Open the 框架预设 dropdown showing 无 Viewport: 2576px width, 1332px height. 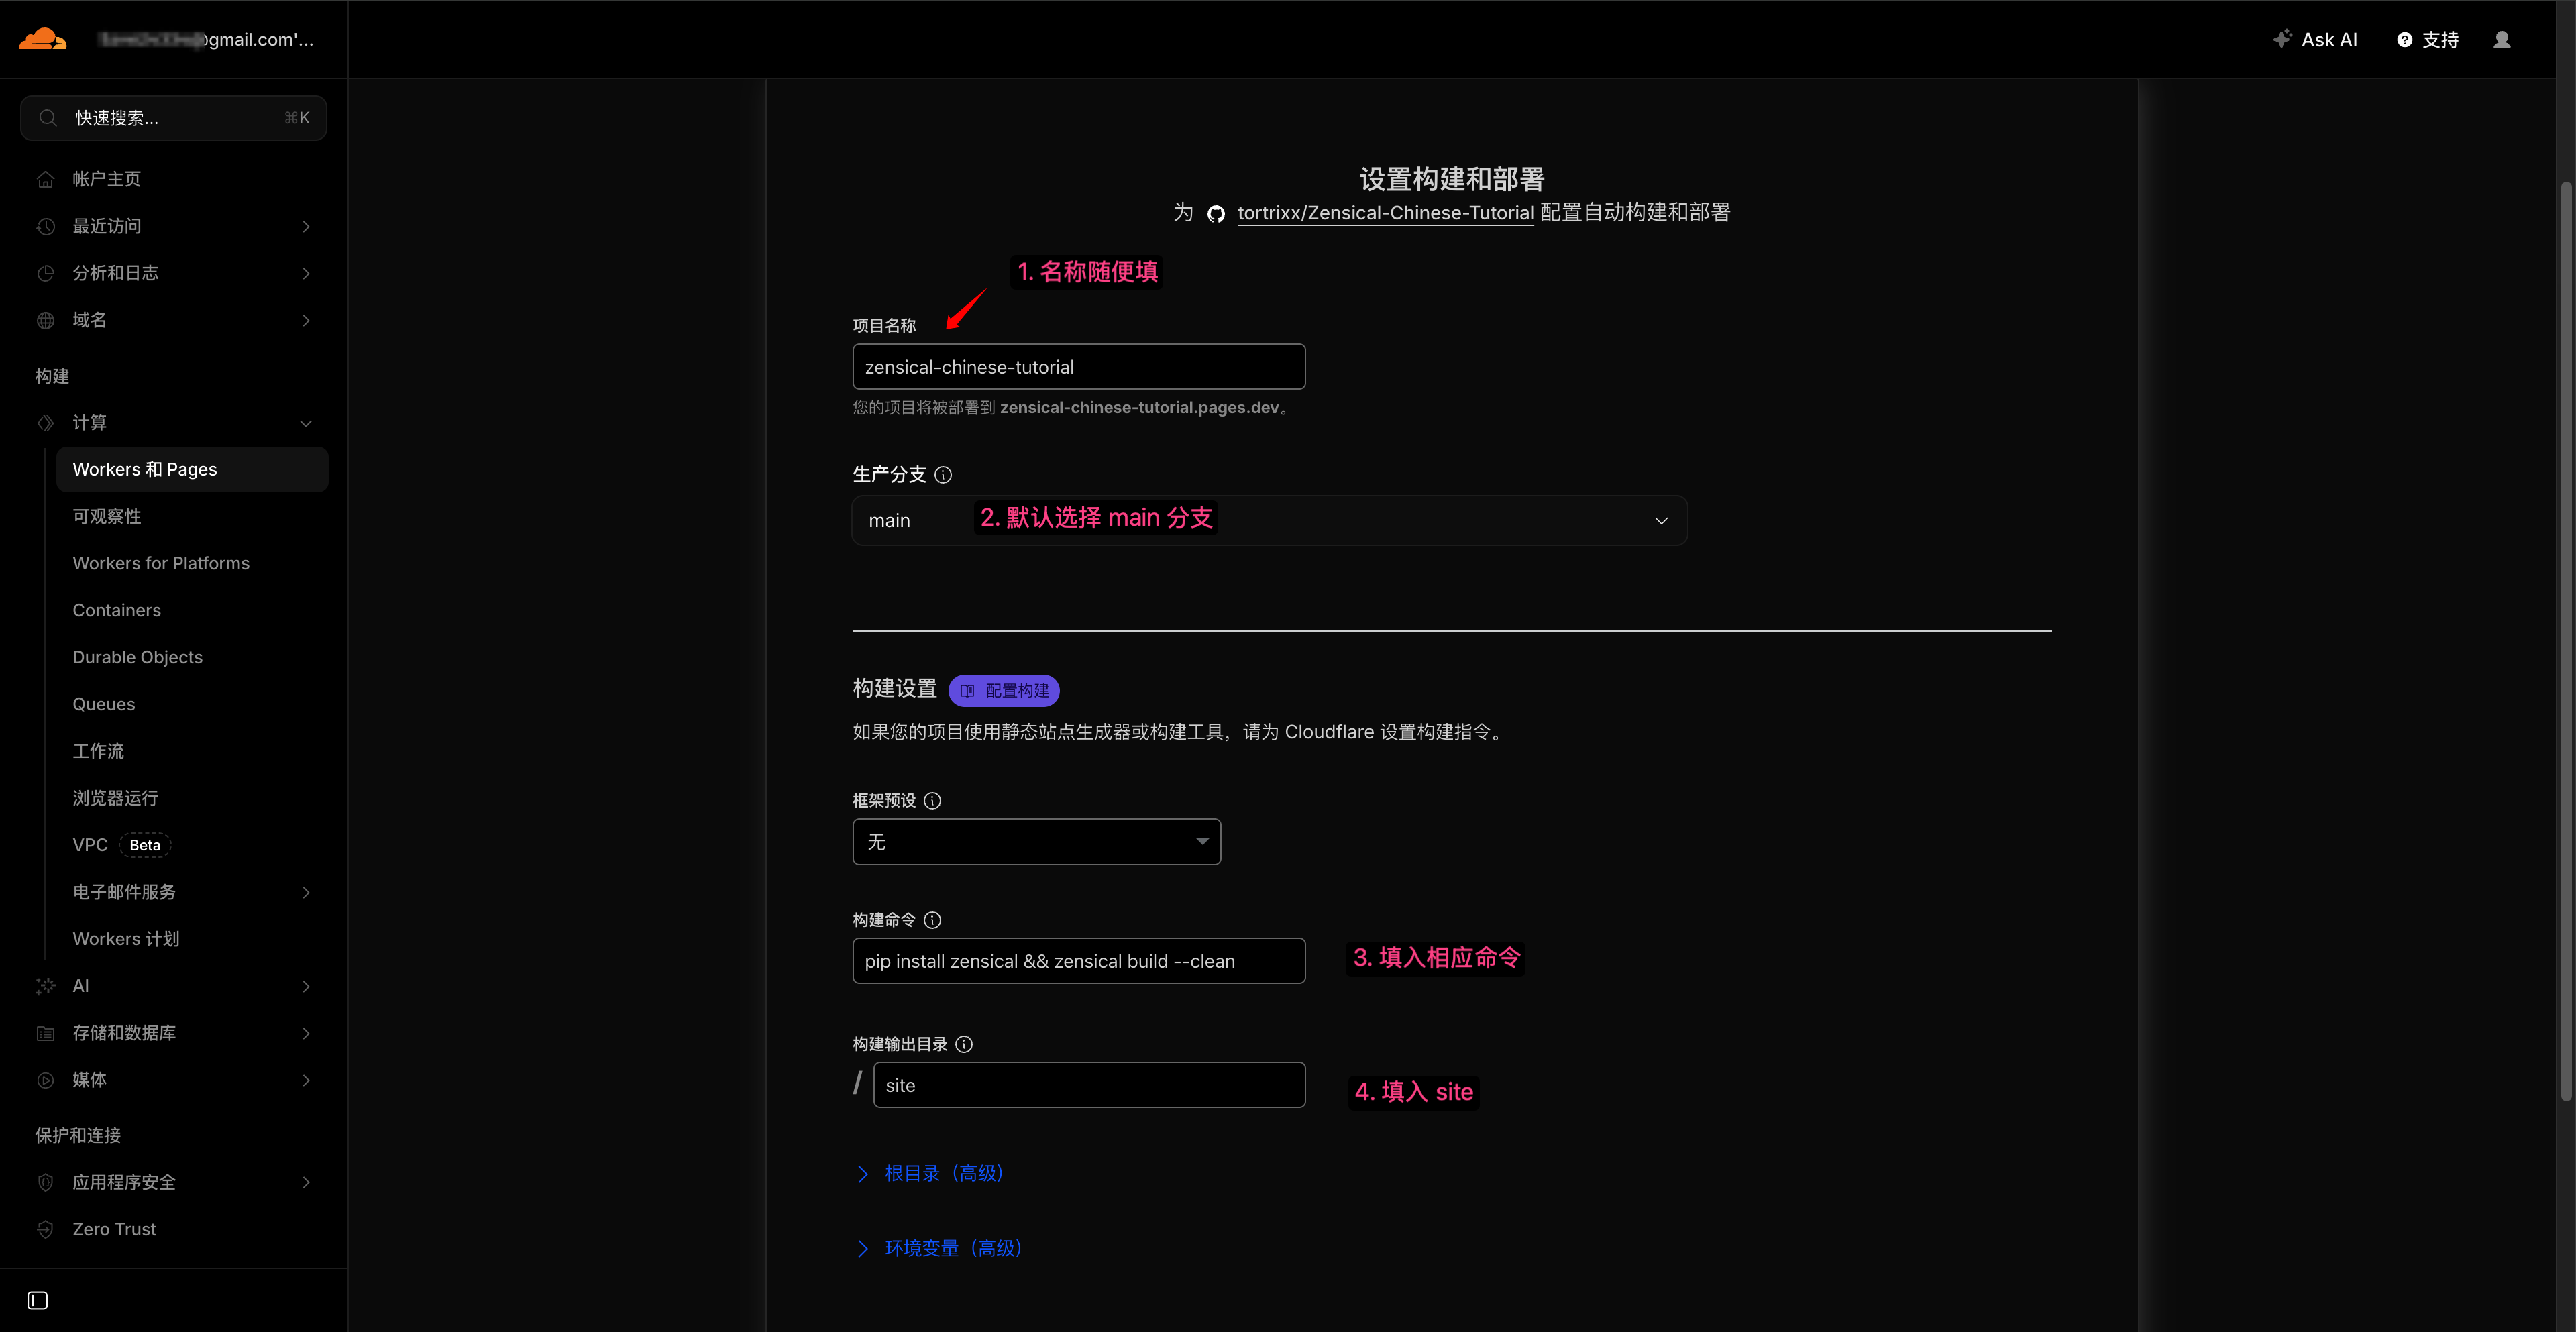click(1035, 842)
